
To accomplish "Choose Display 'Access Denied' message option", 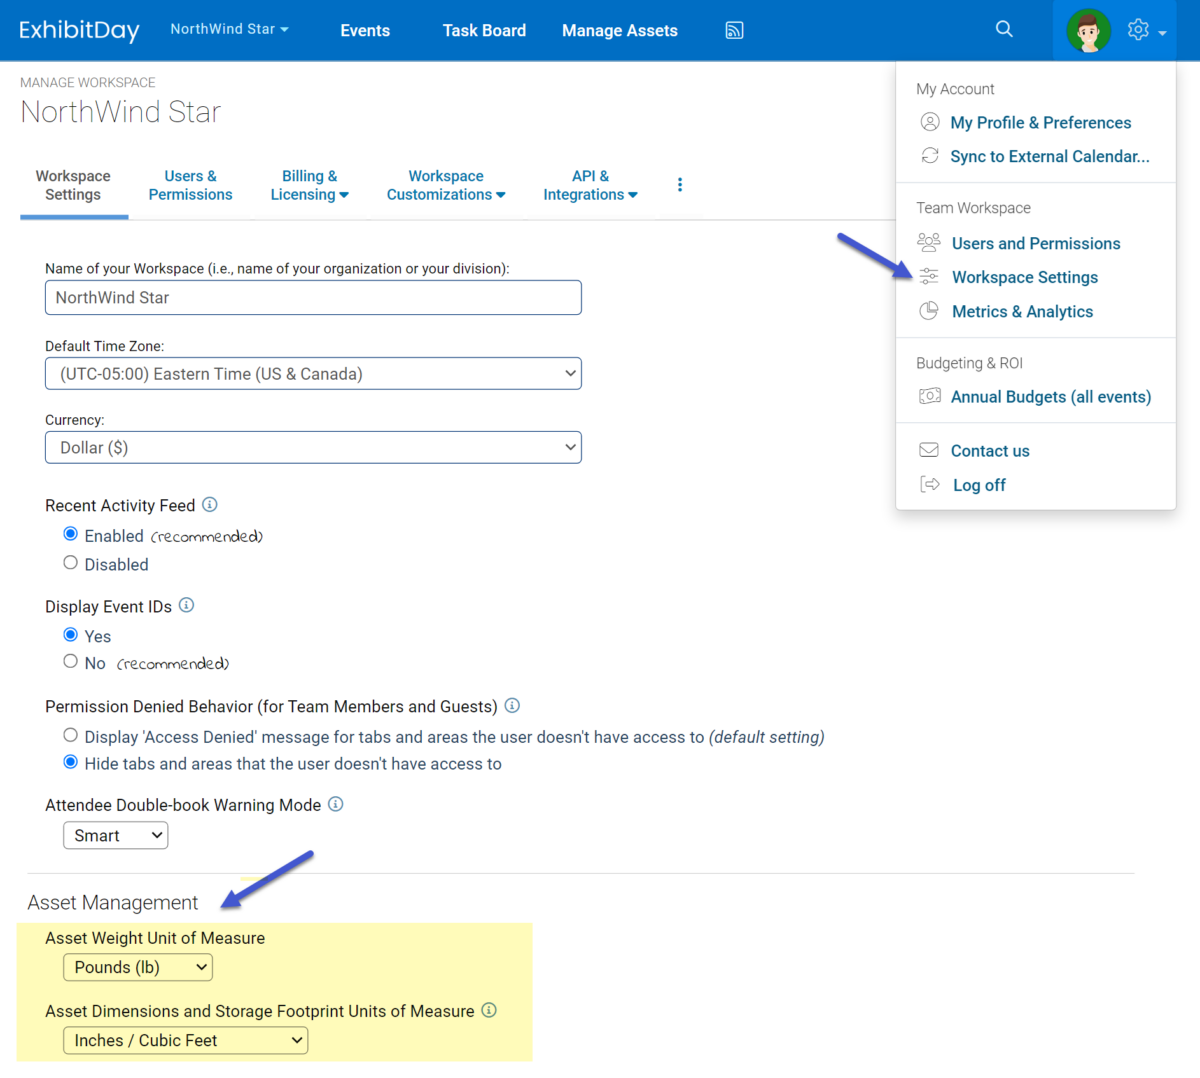I will click(70, 736).
